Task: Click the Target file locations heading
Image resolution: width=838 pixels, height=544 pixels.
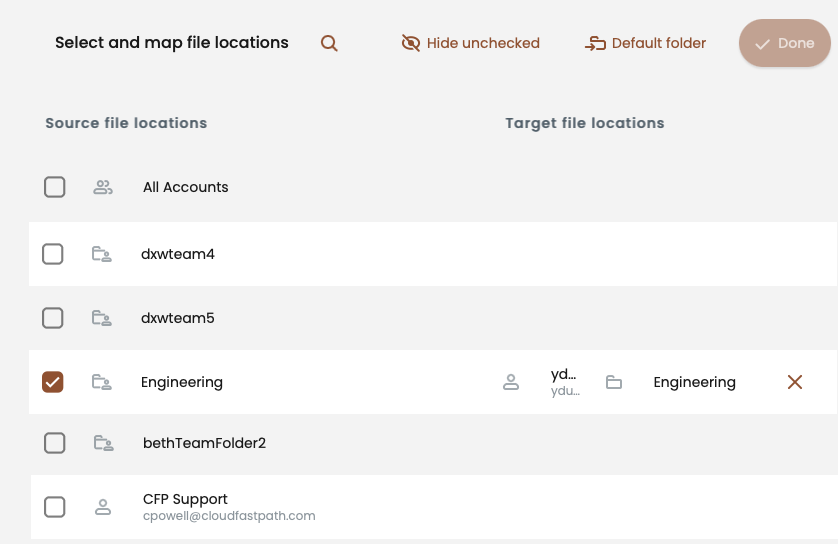Action: pos(585,123)
